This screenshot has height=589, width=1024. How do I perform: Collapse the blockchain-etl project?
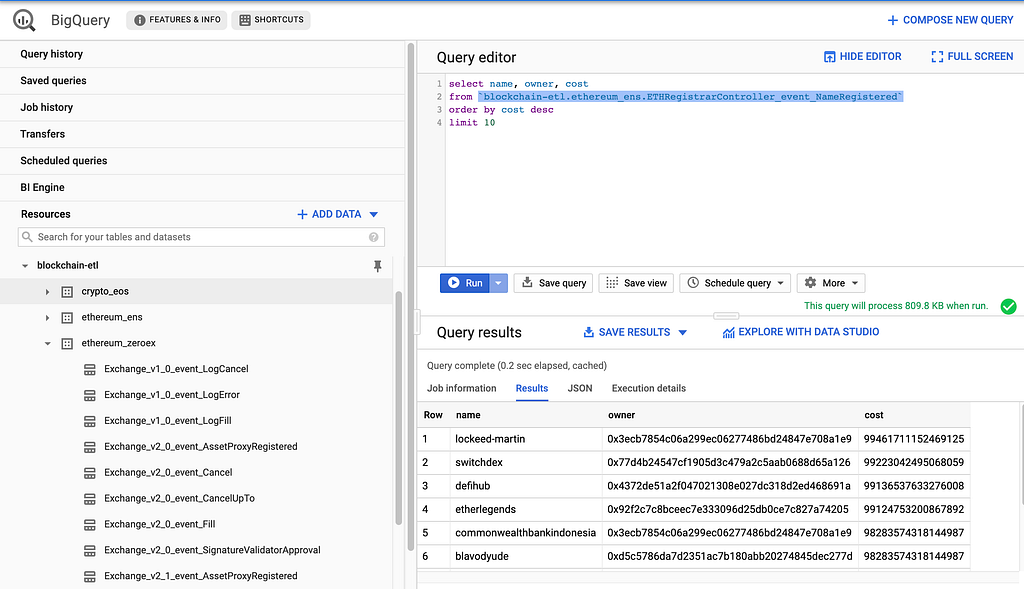point(25,266)
